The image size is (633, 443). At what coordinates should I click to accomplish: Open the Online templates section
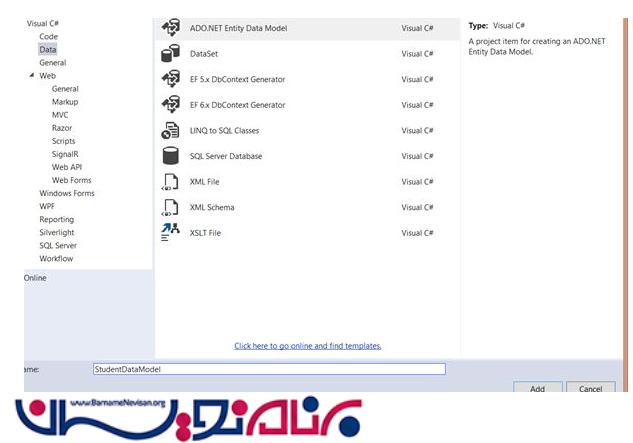[35, 278]
